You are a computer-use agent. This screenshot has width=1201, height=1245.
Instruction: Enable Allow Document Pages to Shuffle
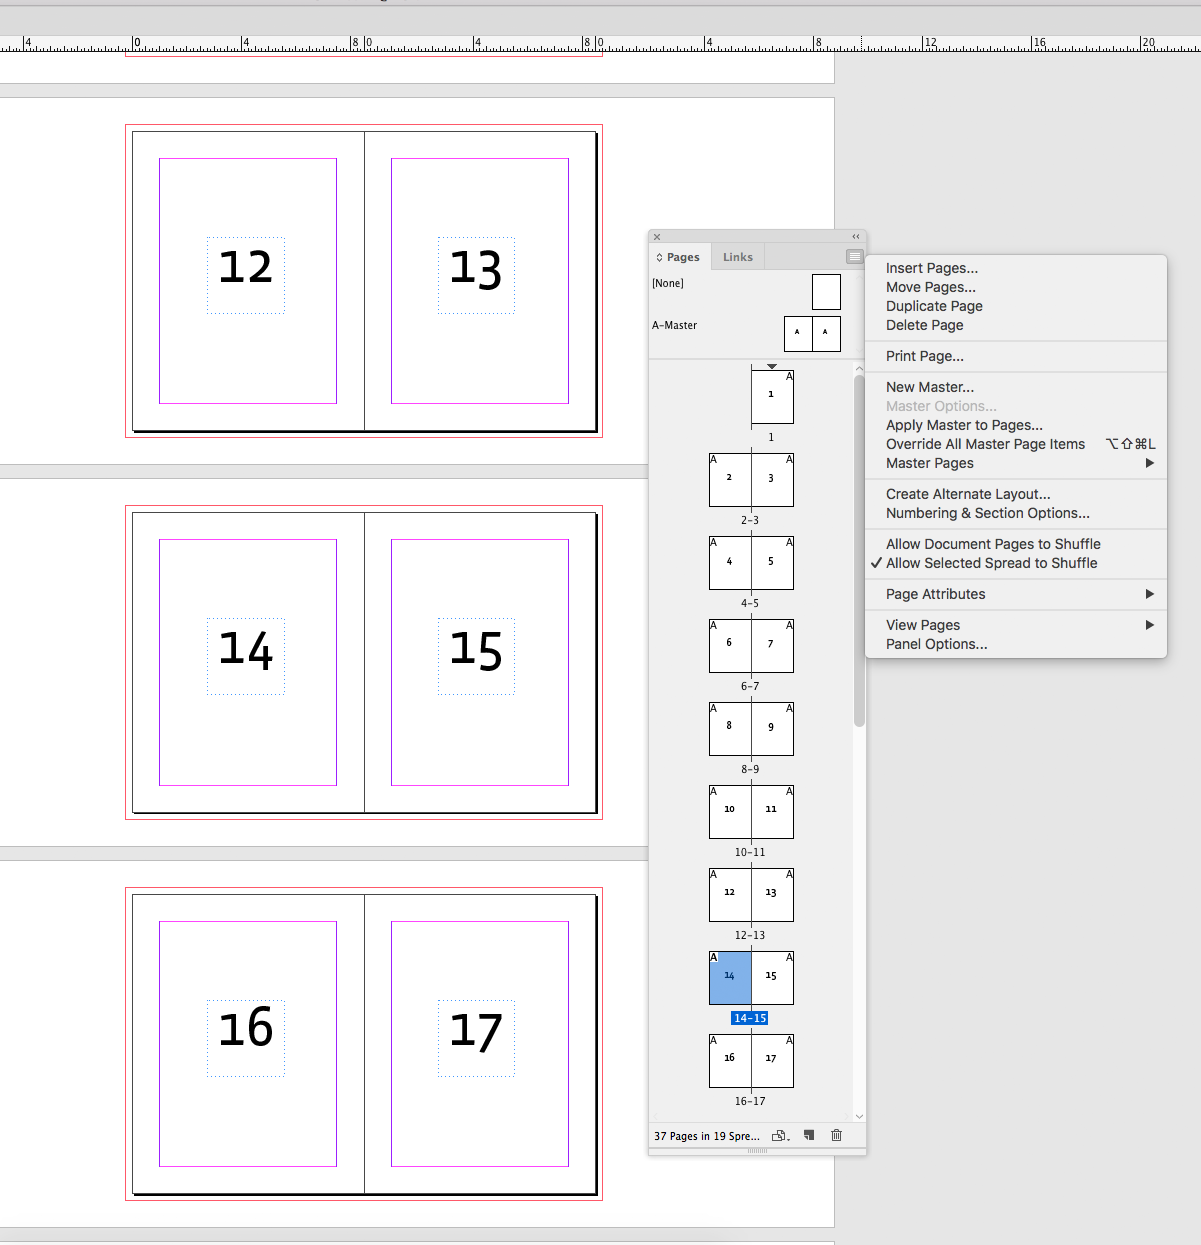(993, 543)
